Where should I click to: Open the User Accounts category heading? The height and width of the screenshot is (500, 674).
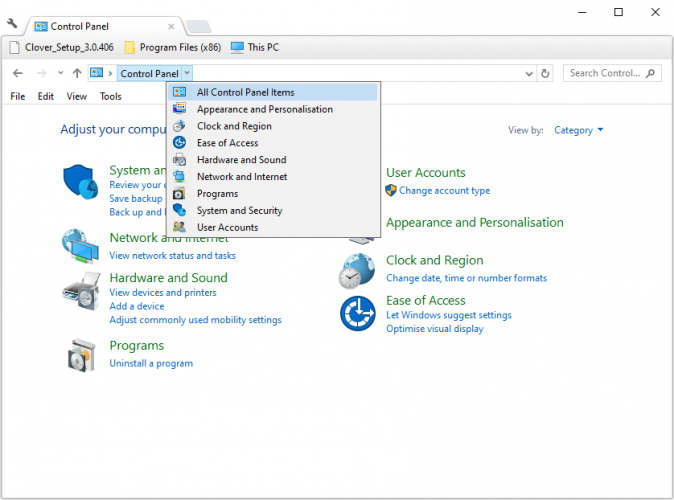(426, 172)
